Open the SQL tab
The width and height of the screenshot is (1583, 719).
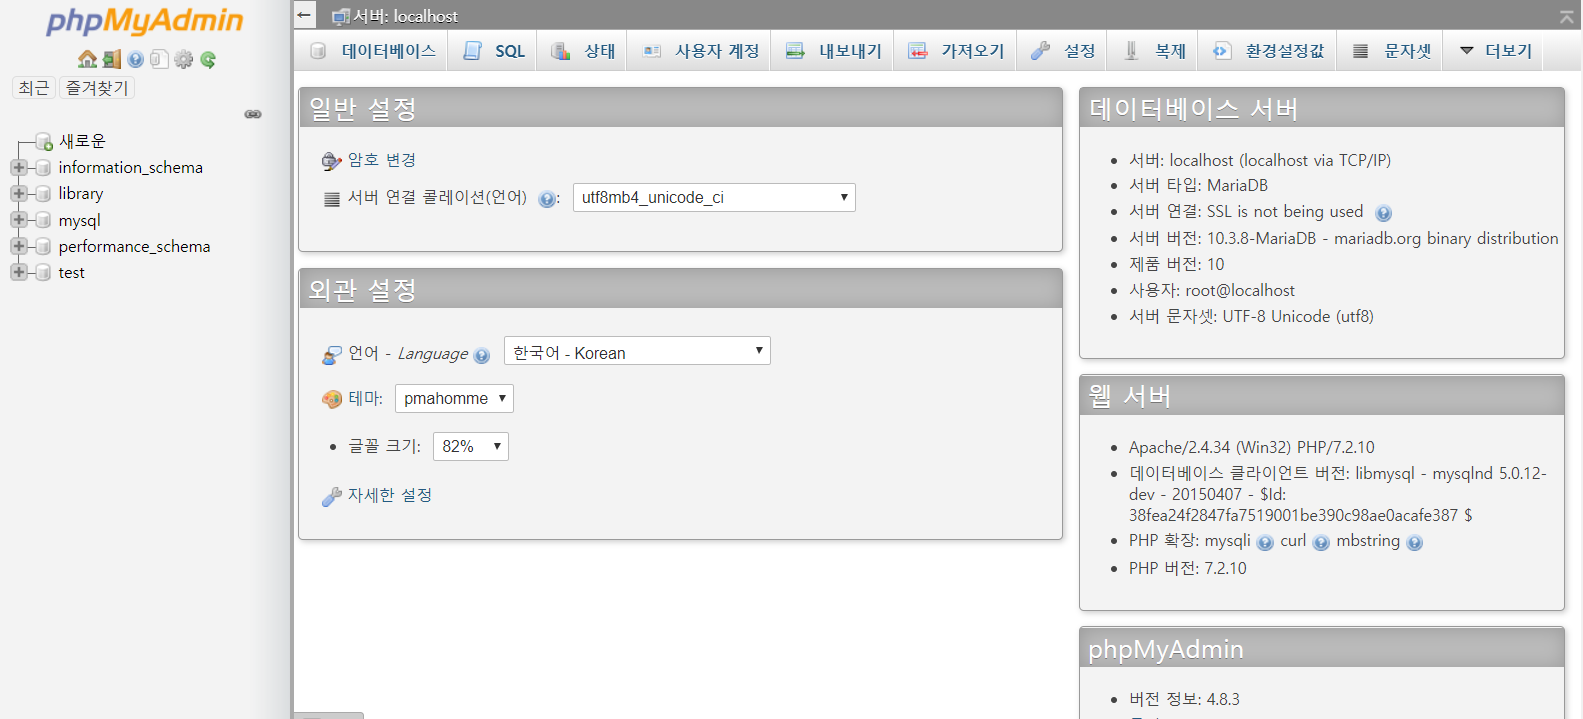(x=494, y=51)
